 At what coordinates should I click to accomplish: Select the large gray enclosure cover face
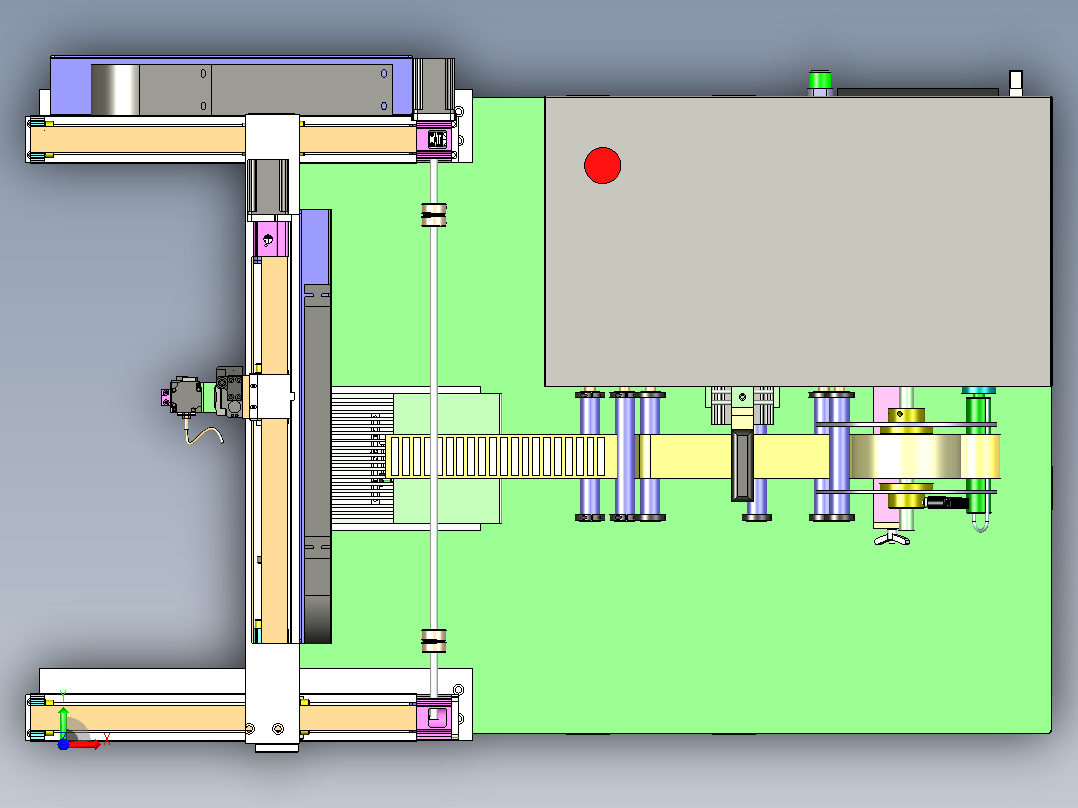(x=798, y=241)
